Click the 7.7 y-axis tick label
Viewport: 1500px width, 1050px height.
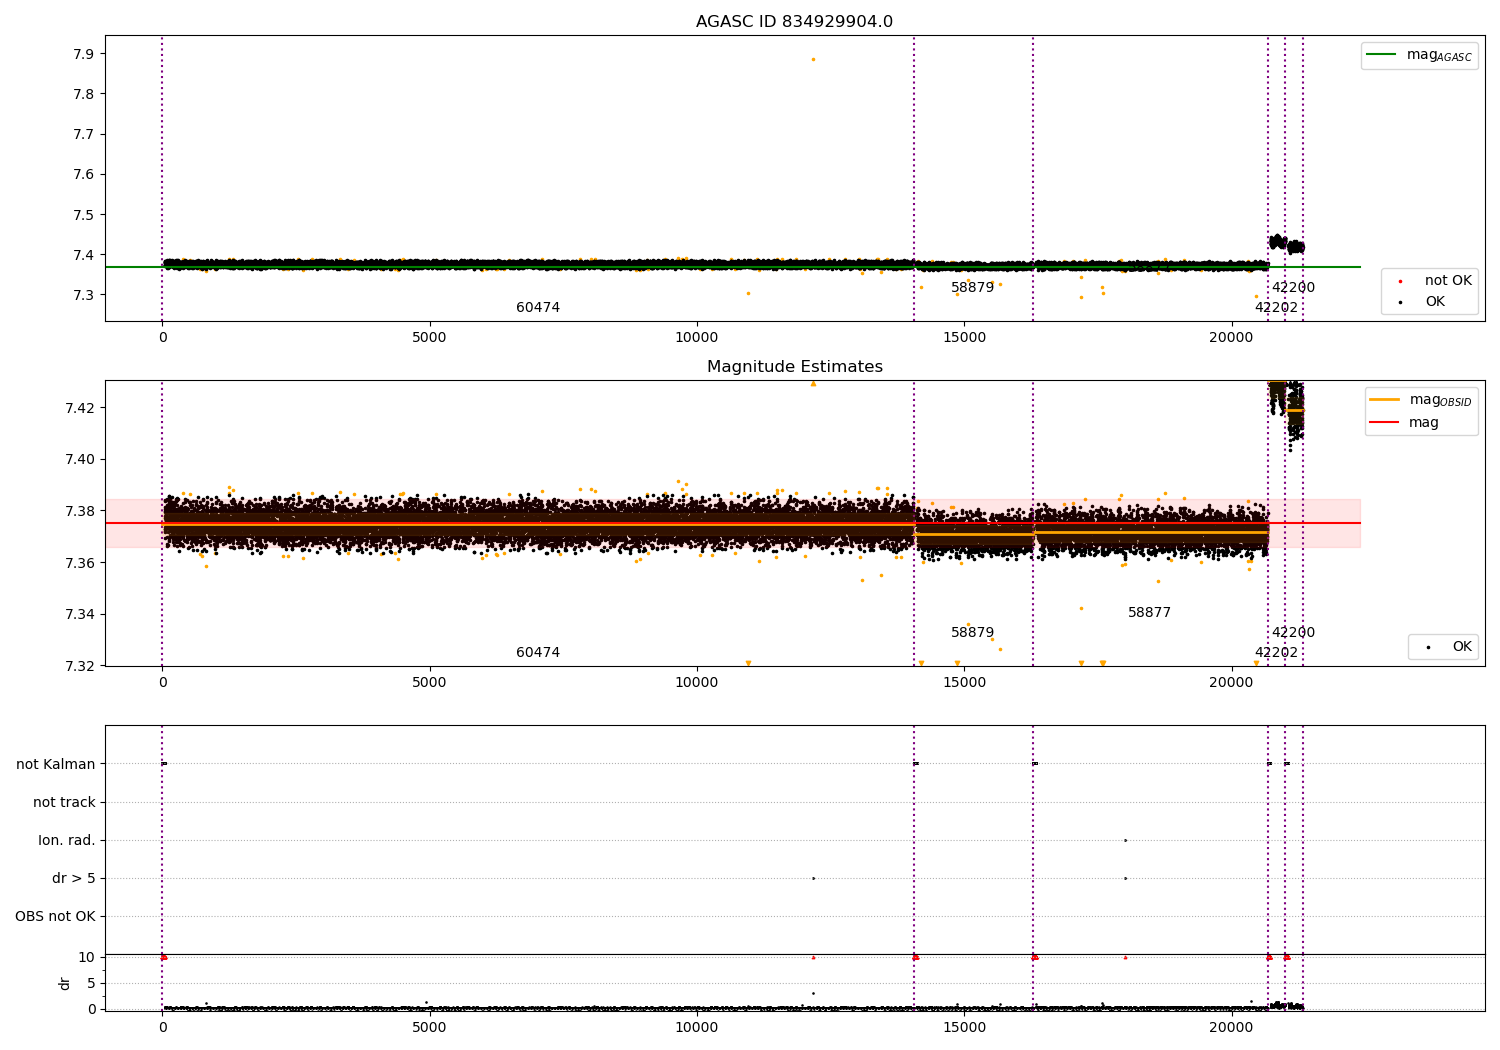[82, 134]
